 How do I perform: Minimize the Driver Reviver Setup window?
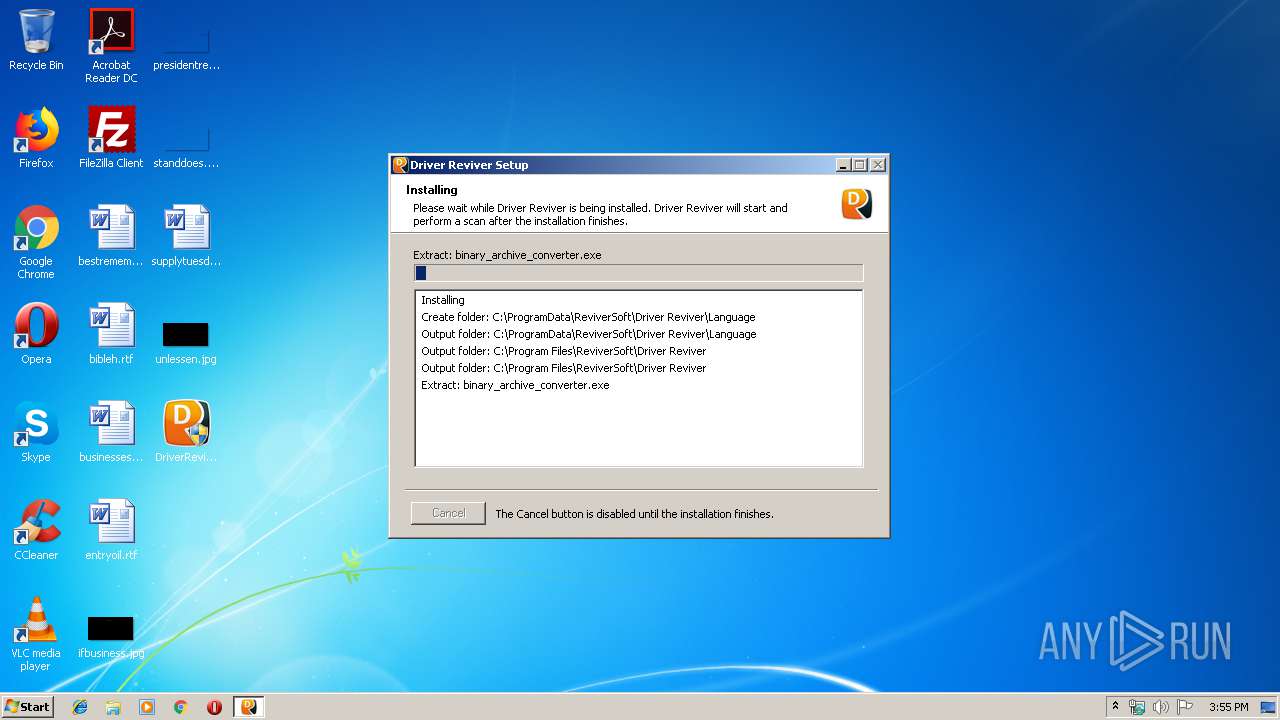[843, 165]
